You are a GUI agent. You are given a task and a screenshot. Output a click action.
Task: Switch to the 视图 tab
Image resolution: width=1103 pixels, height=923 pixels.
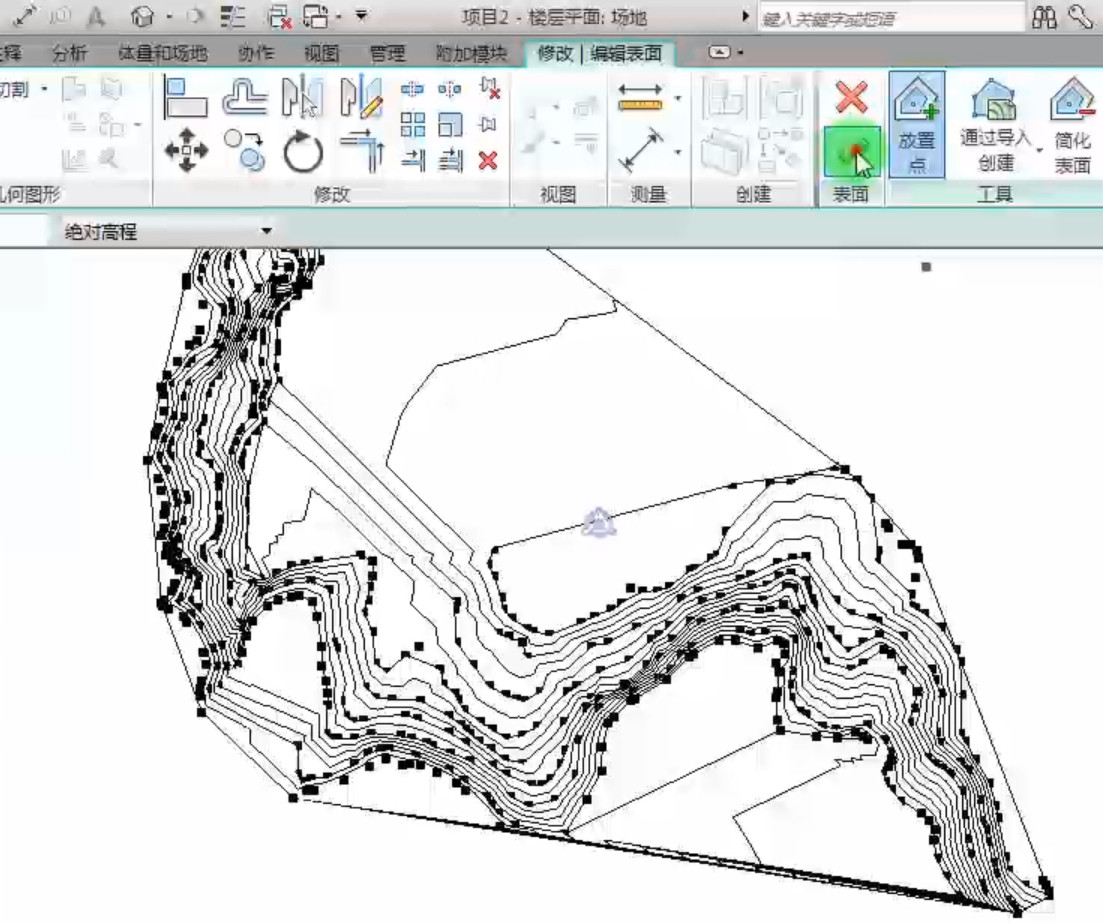[321, 53]
